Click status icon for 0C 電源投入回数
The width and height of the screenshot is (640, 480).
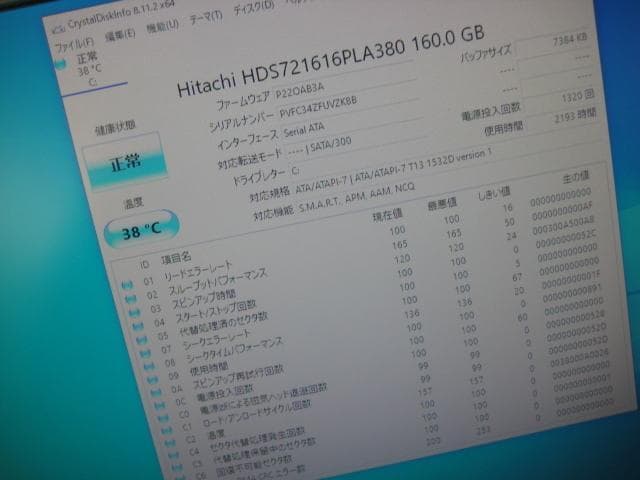(x=159, y=405)
